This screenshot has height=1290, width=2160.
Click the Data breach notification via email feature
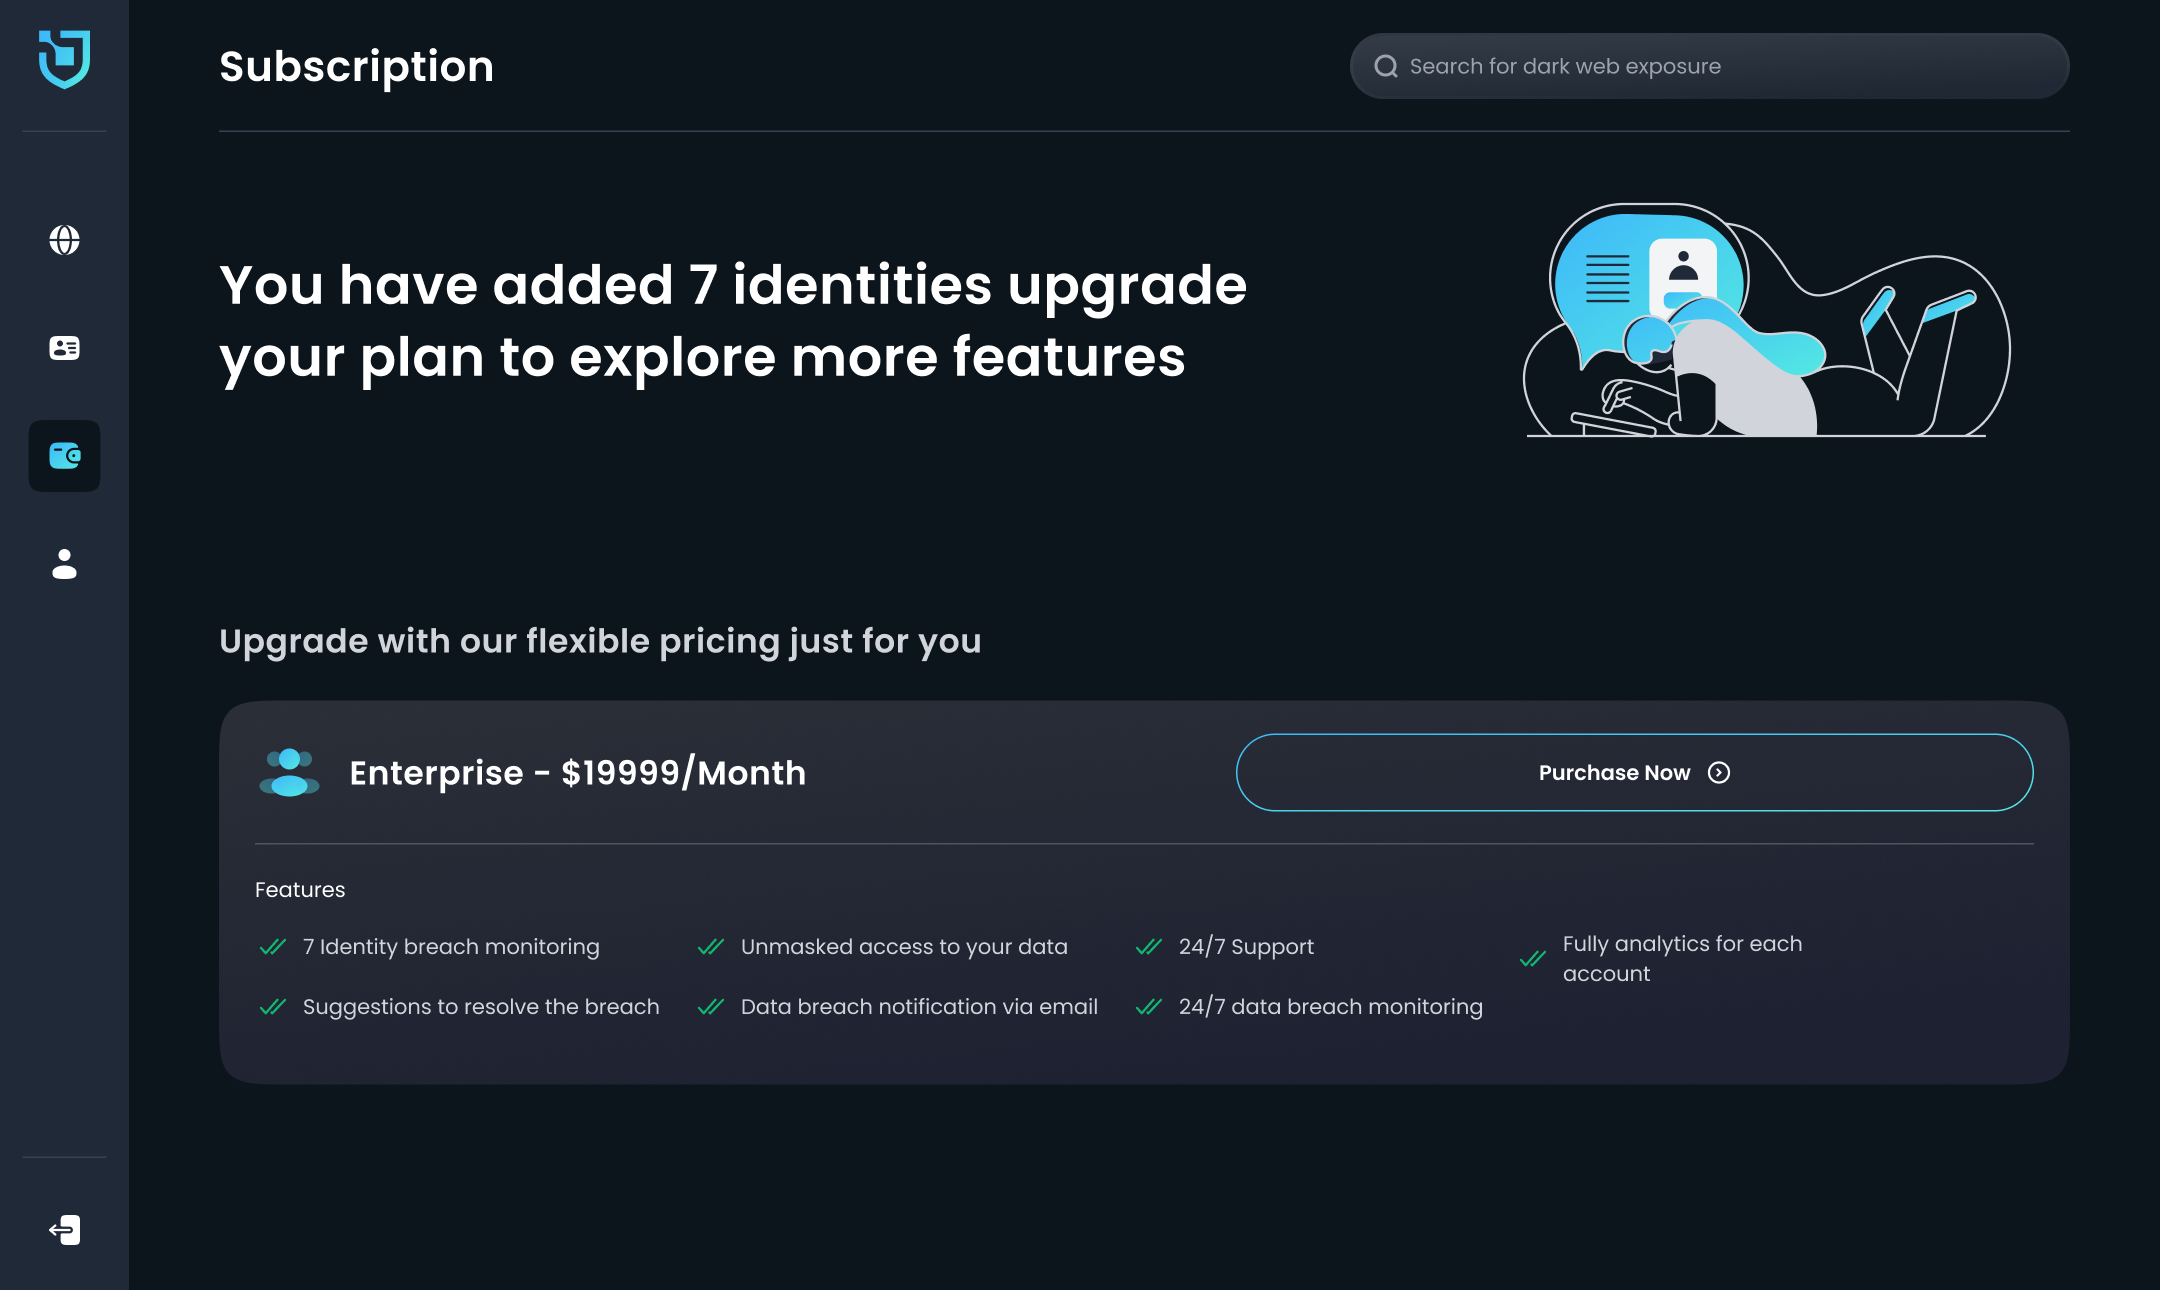coord(919,1007)
